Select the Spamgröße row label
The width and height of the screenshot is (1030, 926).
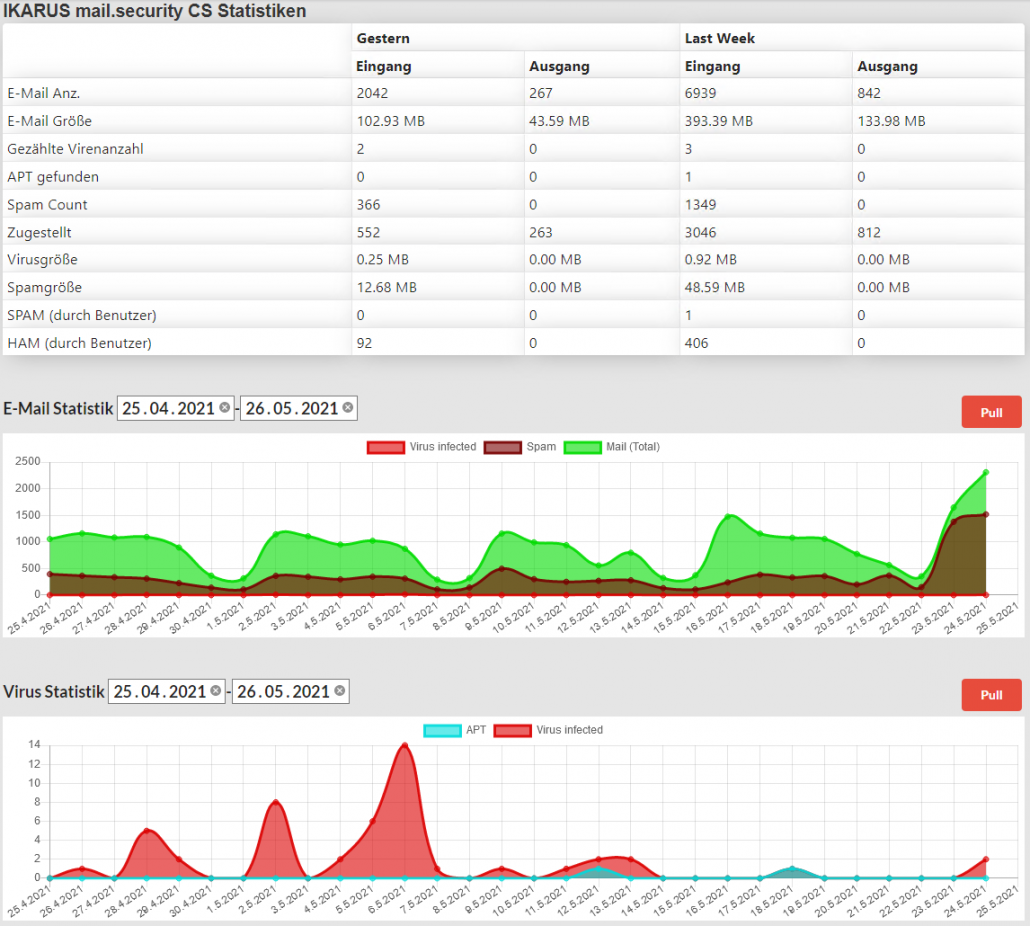(45, 288)
